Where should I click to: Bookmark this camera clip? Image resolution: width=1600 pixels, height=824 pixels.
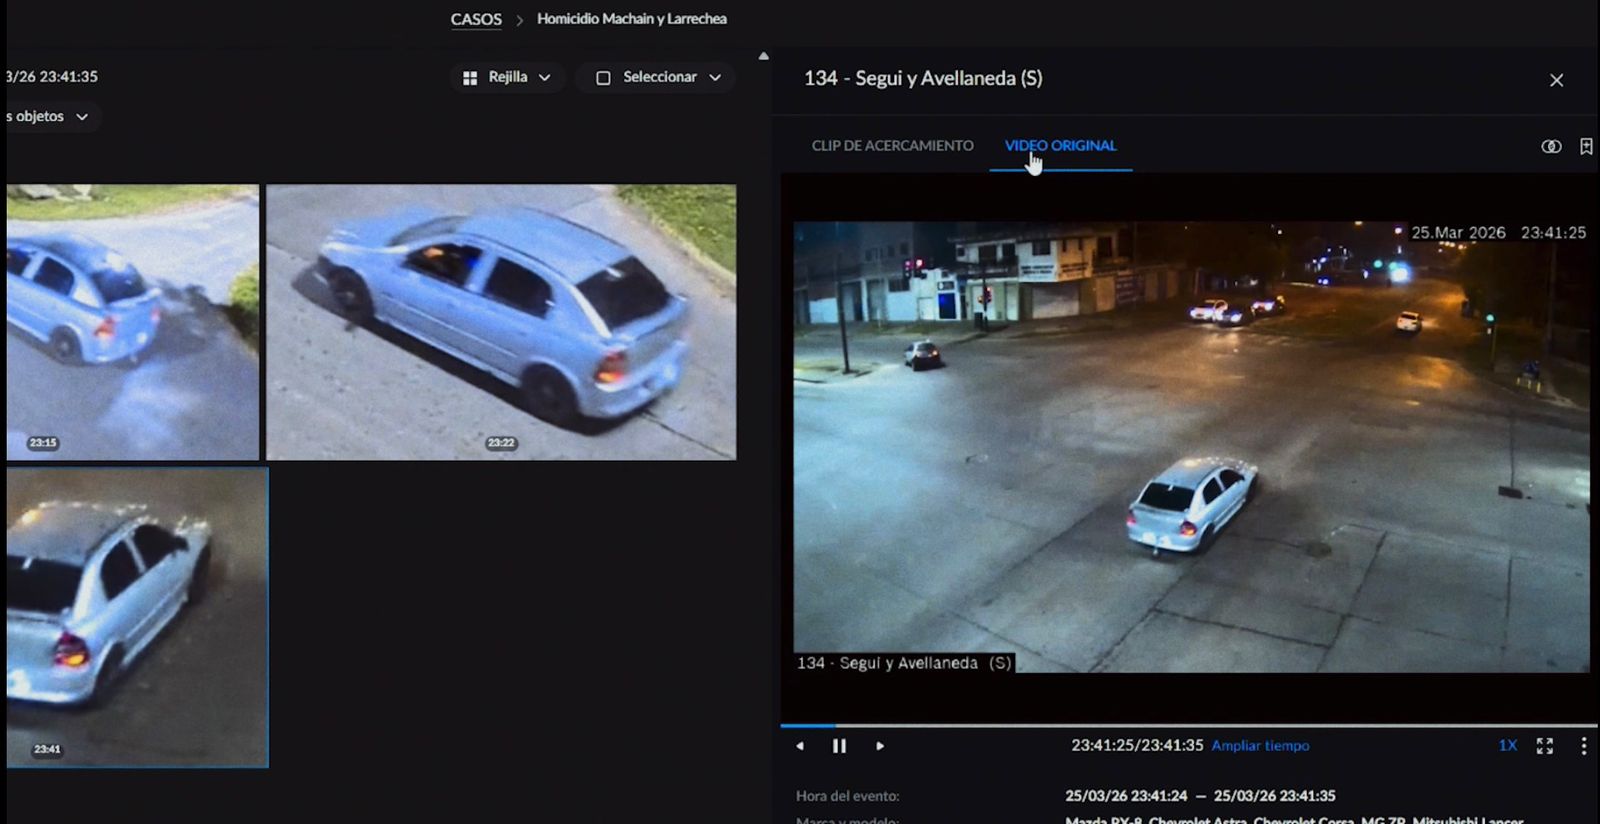pyautogui.click(x=1586, y=147)
